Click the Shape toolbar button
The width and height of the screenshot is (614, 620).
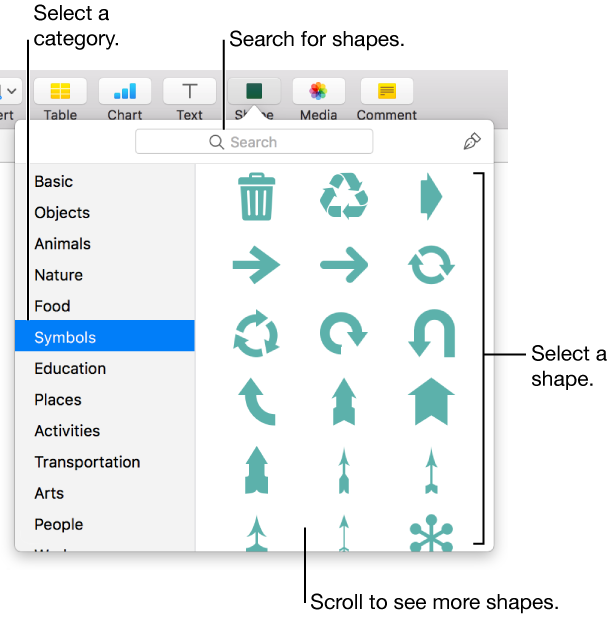(x=254, y=91)
